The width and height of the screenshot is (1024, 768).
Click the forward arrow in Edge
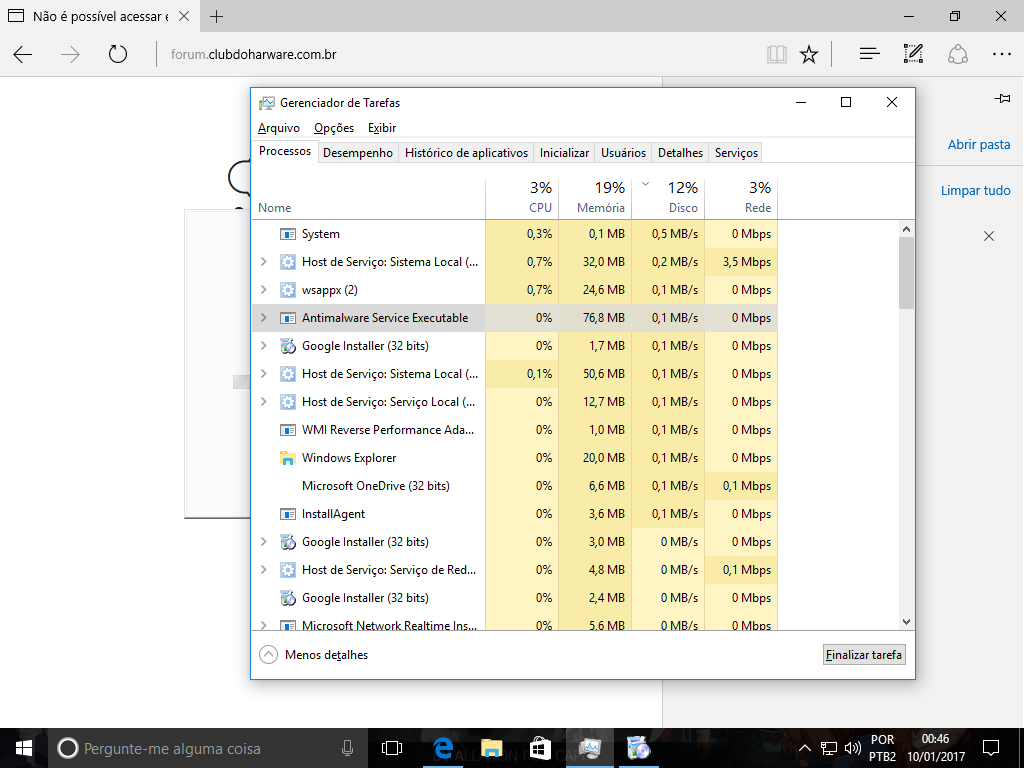(x=70, y=54)
